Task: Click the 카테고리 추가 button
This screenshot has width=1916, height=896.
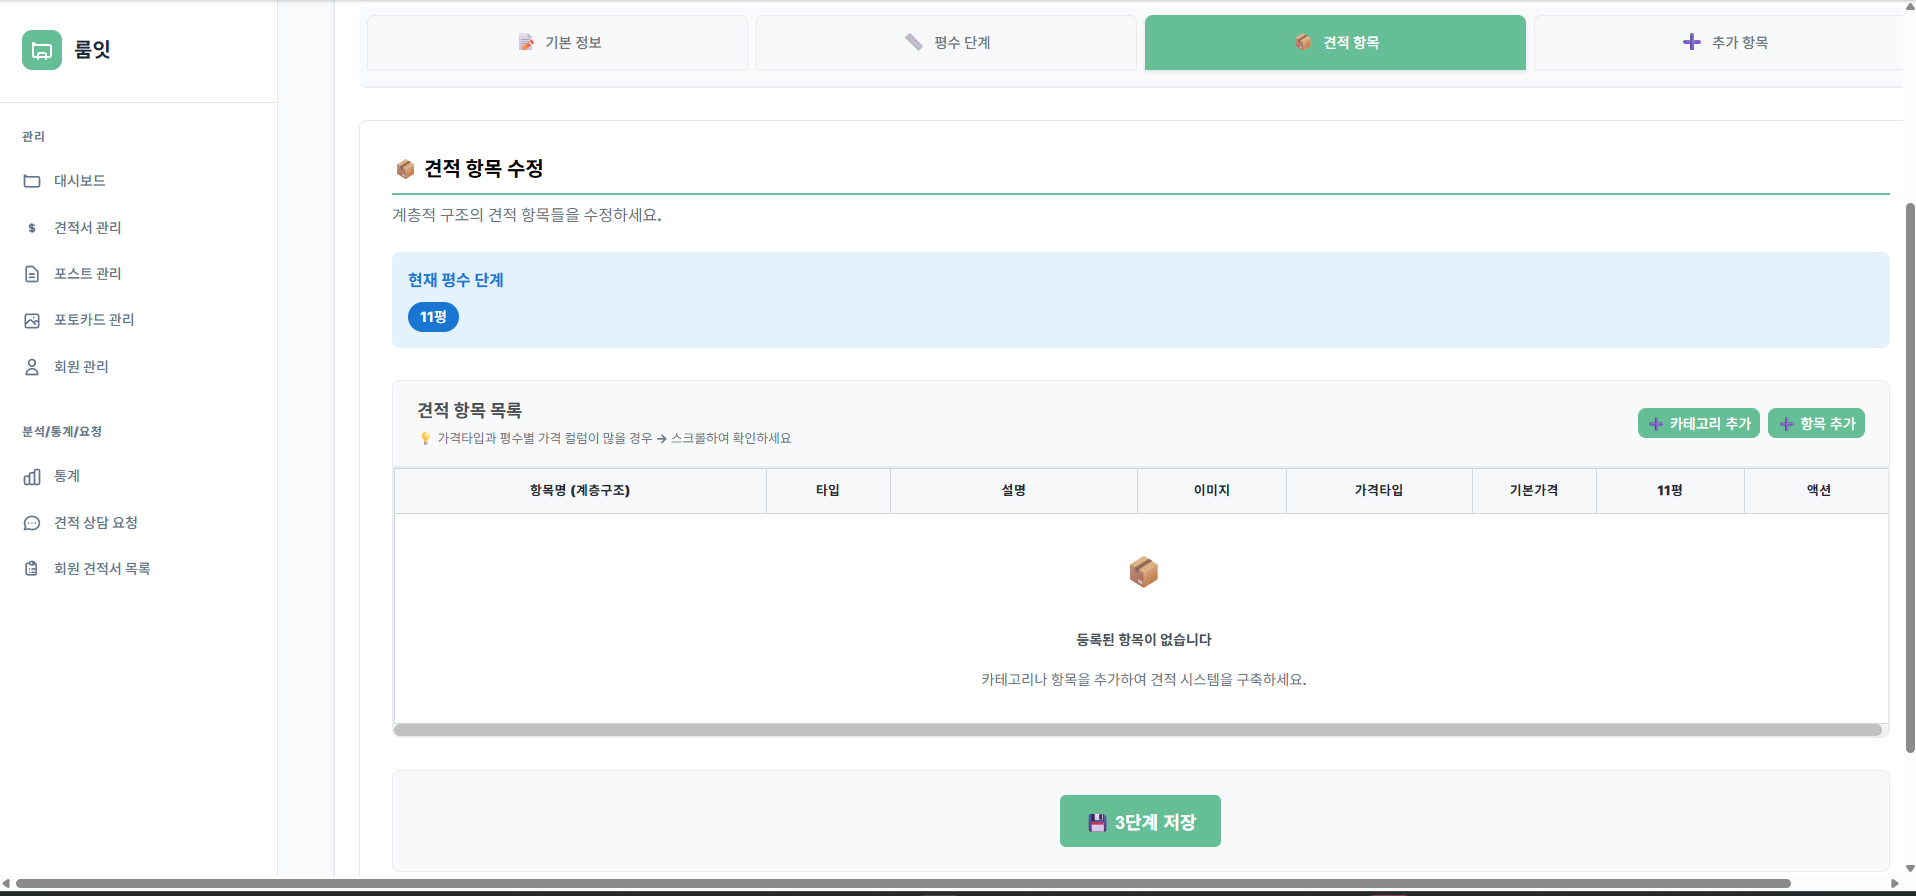Action: point(1698,424)
